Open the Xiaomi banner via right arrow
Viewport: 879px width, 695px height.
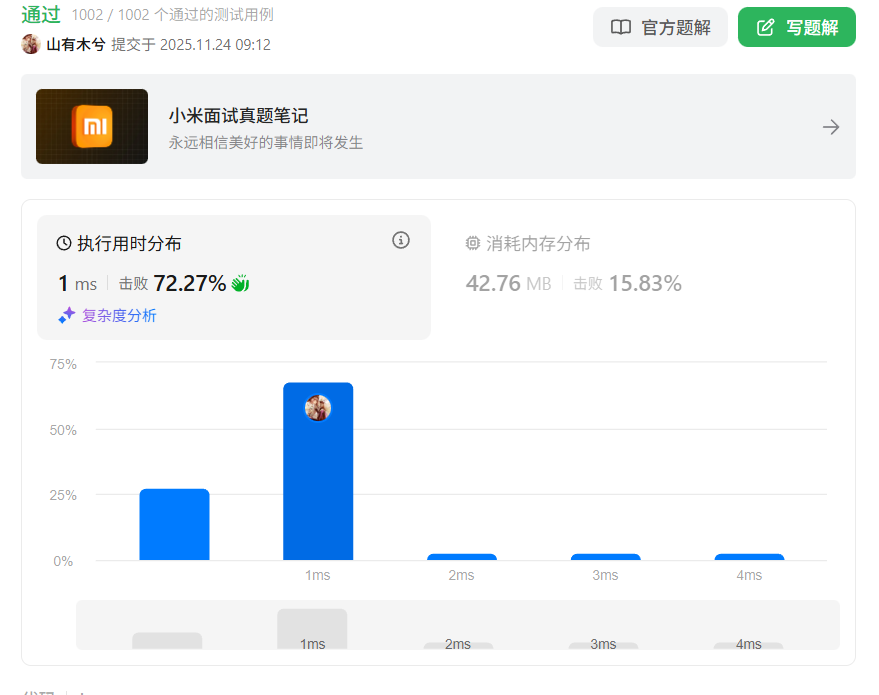[x=830, y=126]
